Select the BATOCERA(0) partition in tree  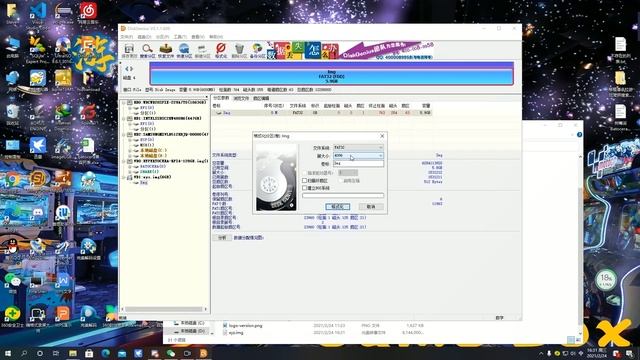pos(152,167)
